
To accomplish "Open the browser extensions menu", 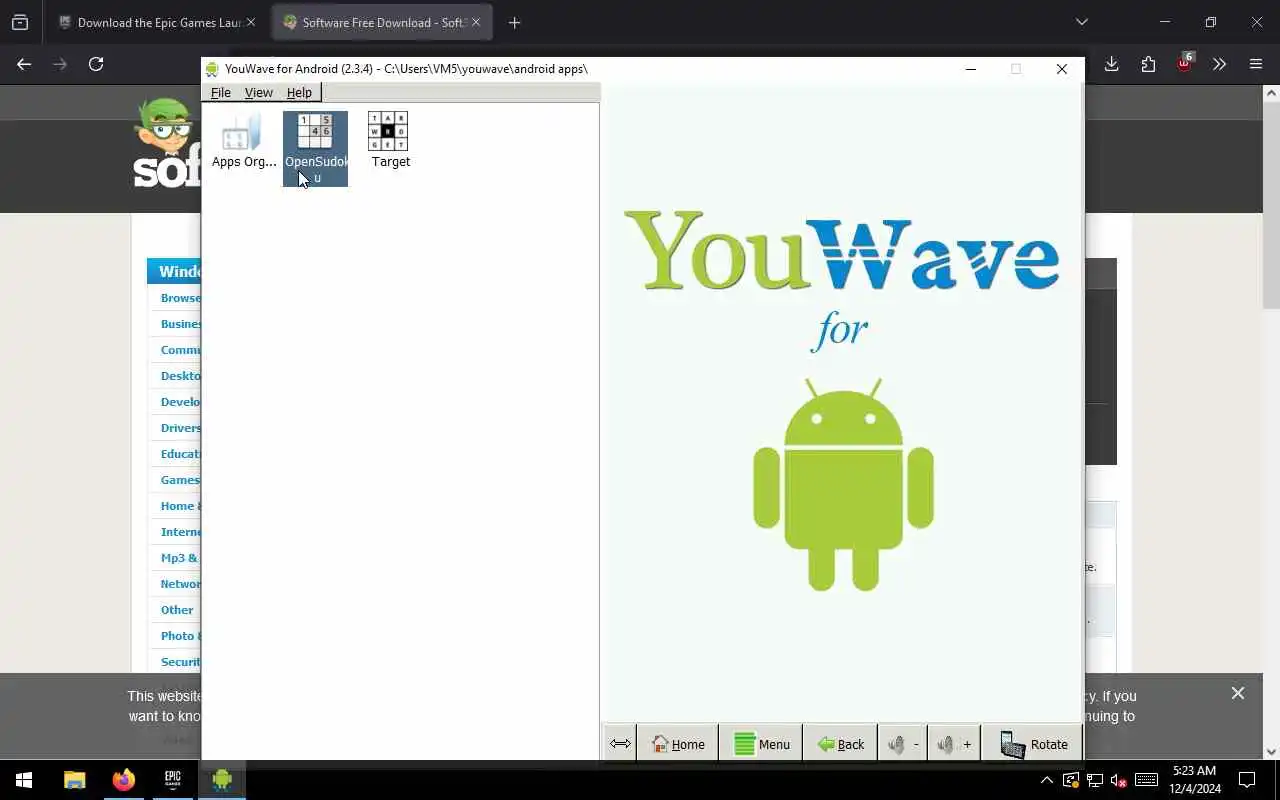I will tap(1148, 64).
